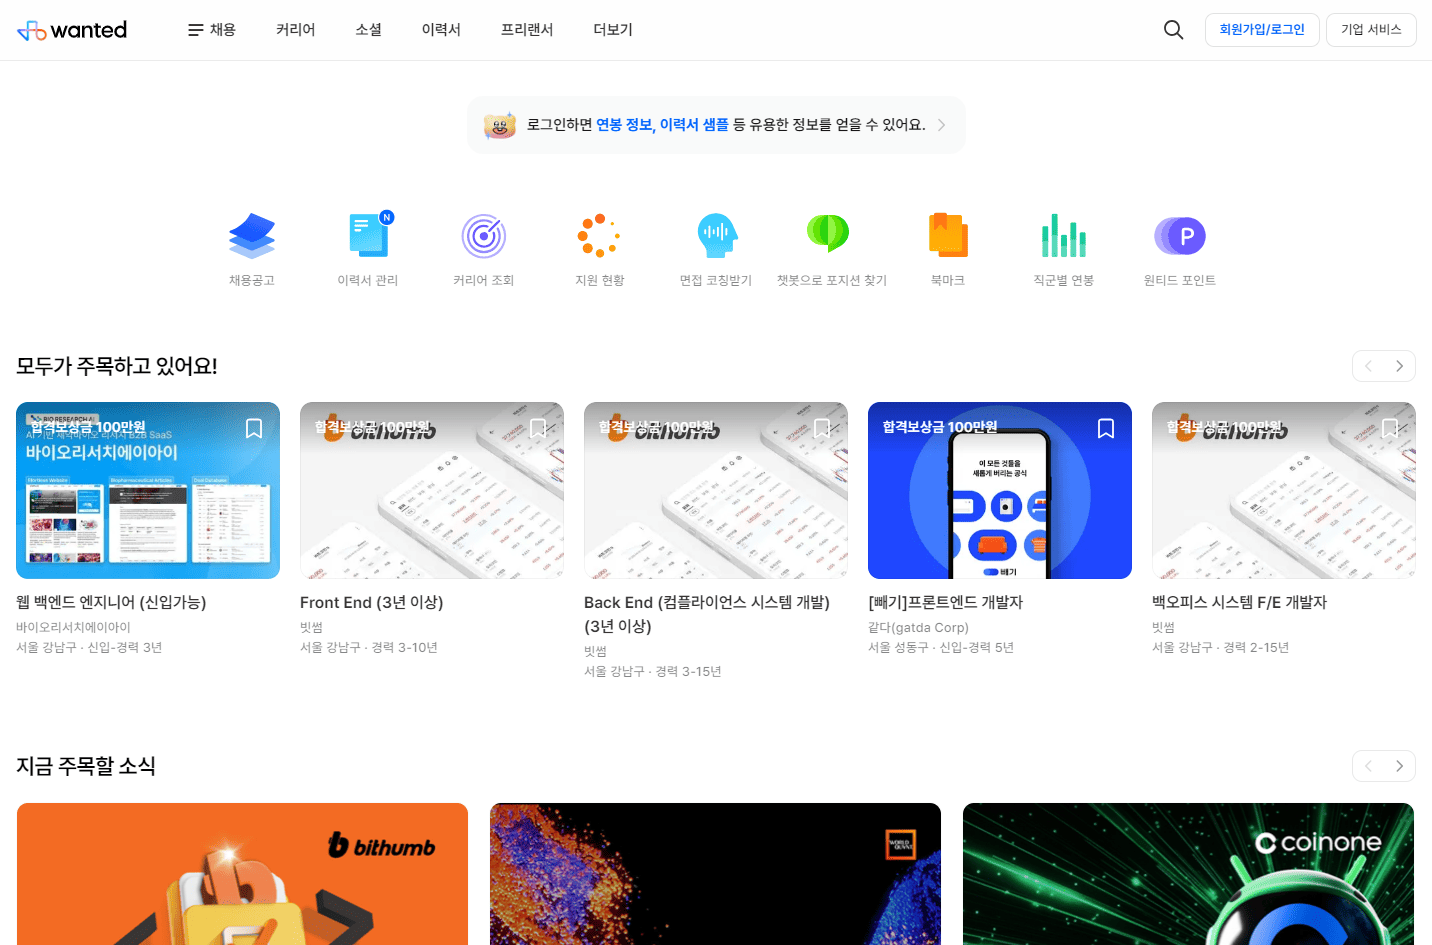Click 서울 강남구 · 경력 2-15년 text
This screenshot has width=1432, height=945.
tap(1220, 647)
